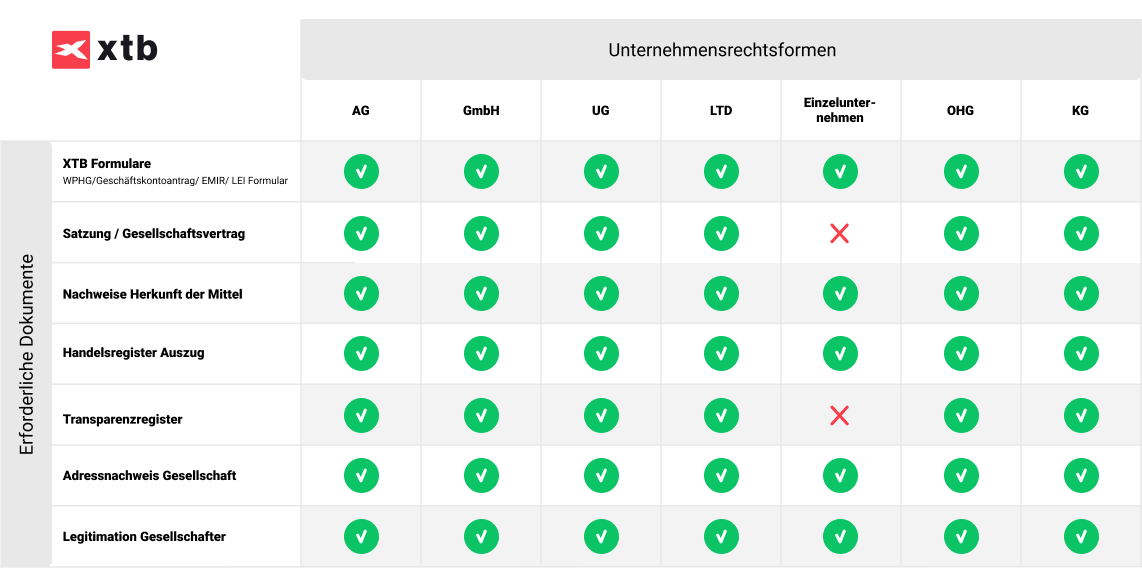This screenshot has width=1142, height=586.
Task: Click Einzelunternehmen checkmark for Handelsregister Auszug
Action: 840,354
